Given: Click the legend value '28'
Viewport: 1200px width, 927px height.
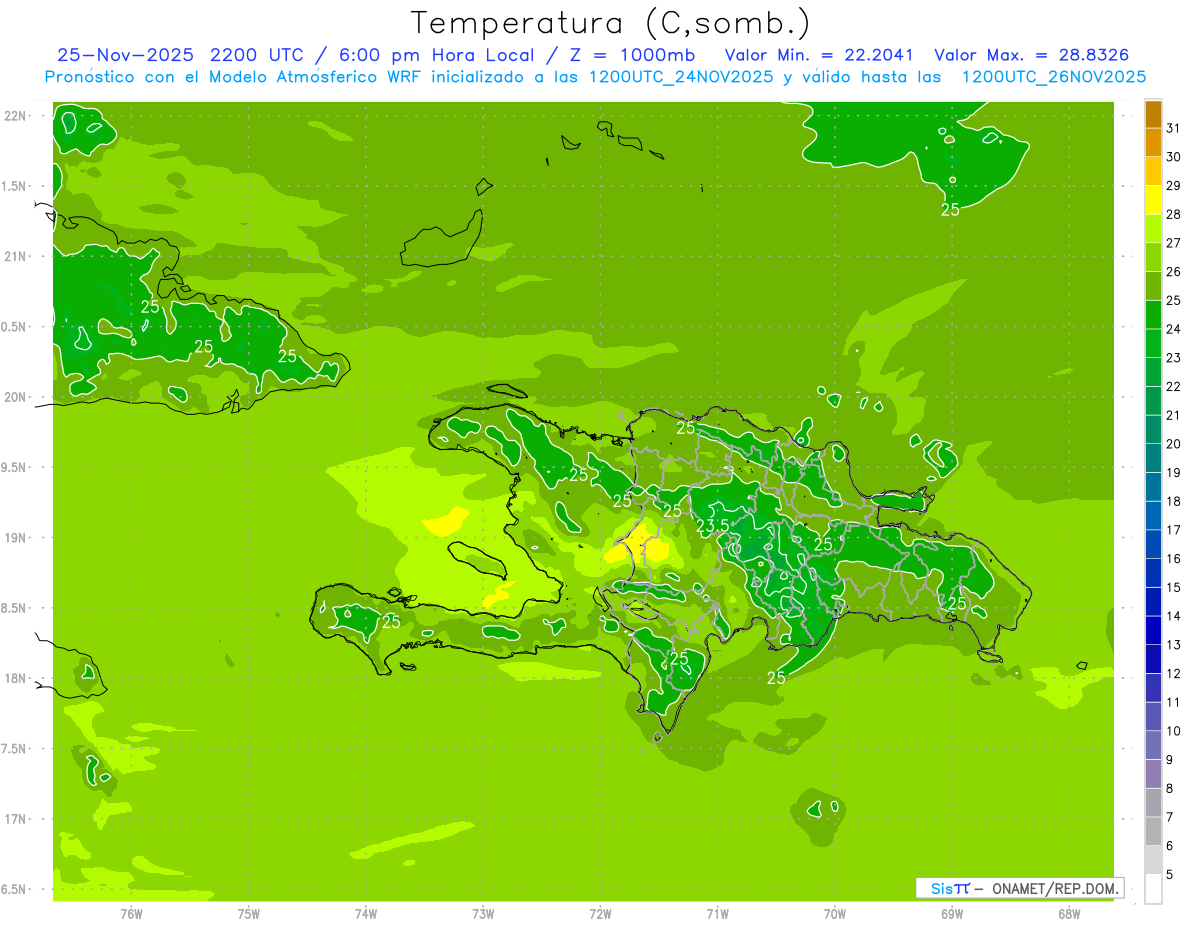Looking at the screenshot, I should 1174,214.
